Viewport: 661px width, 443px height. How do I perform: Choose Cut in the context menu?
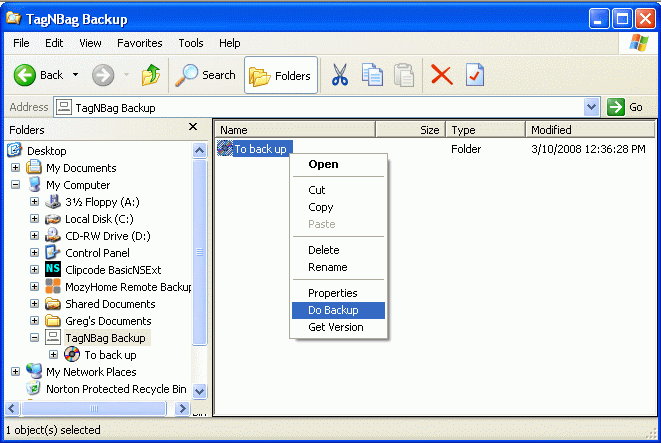338,190
